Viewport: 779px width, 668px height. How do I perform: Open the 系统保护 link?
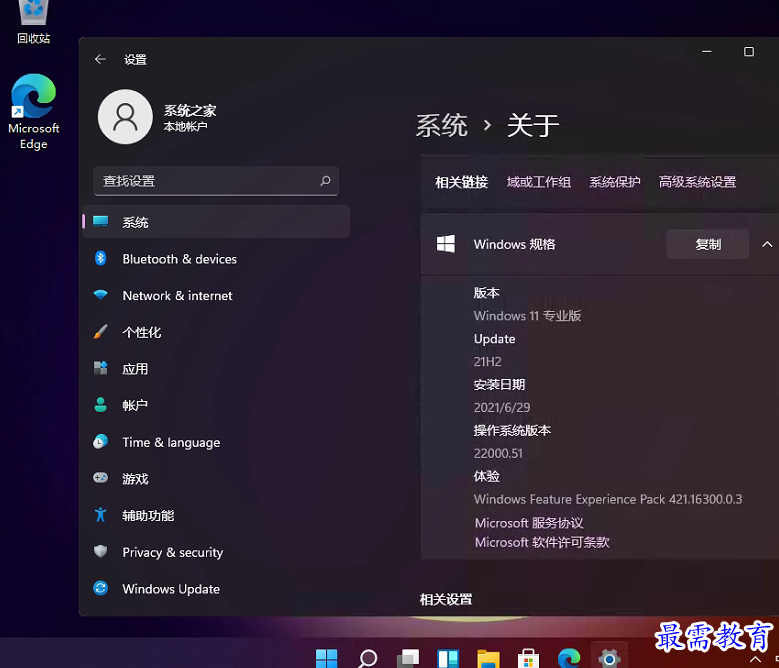(615, 182)
